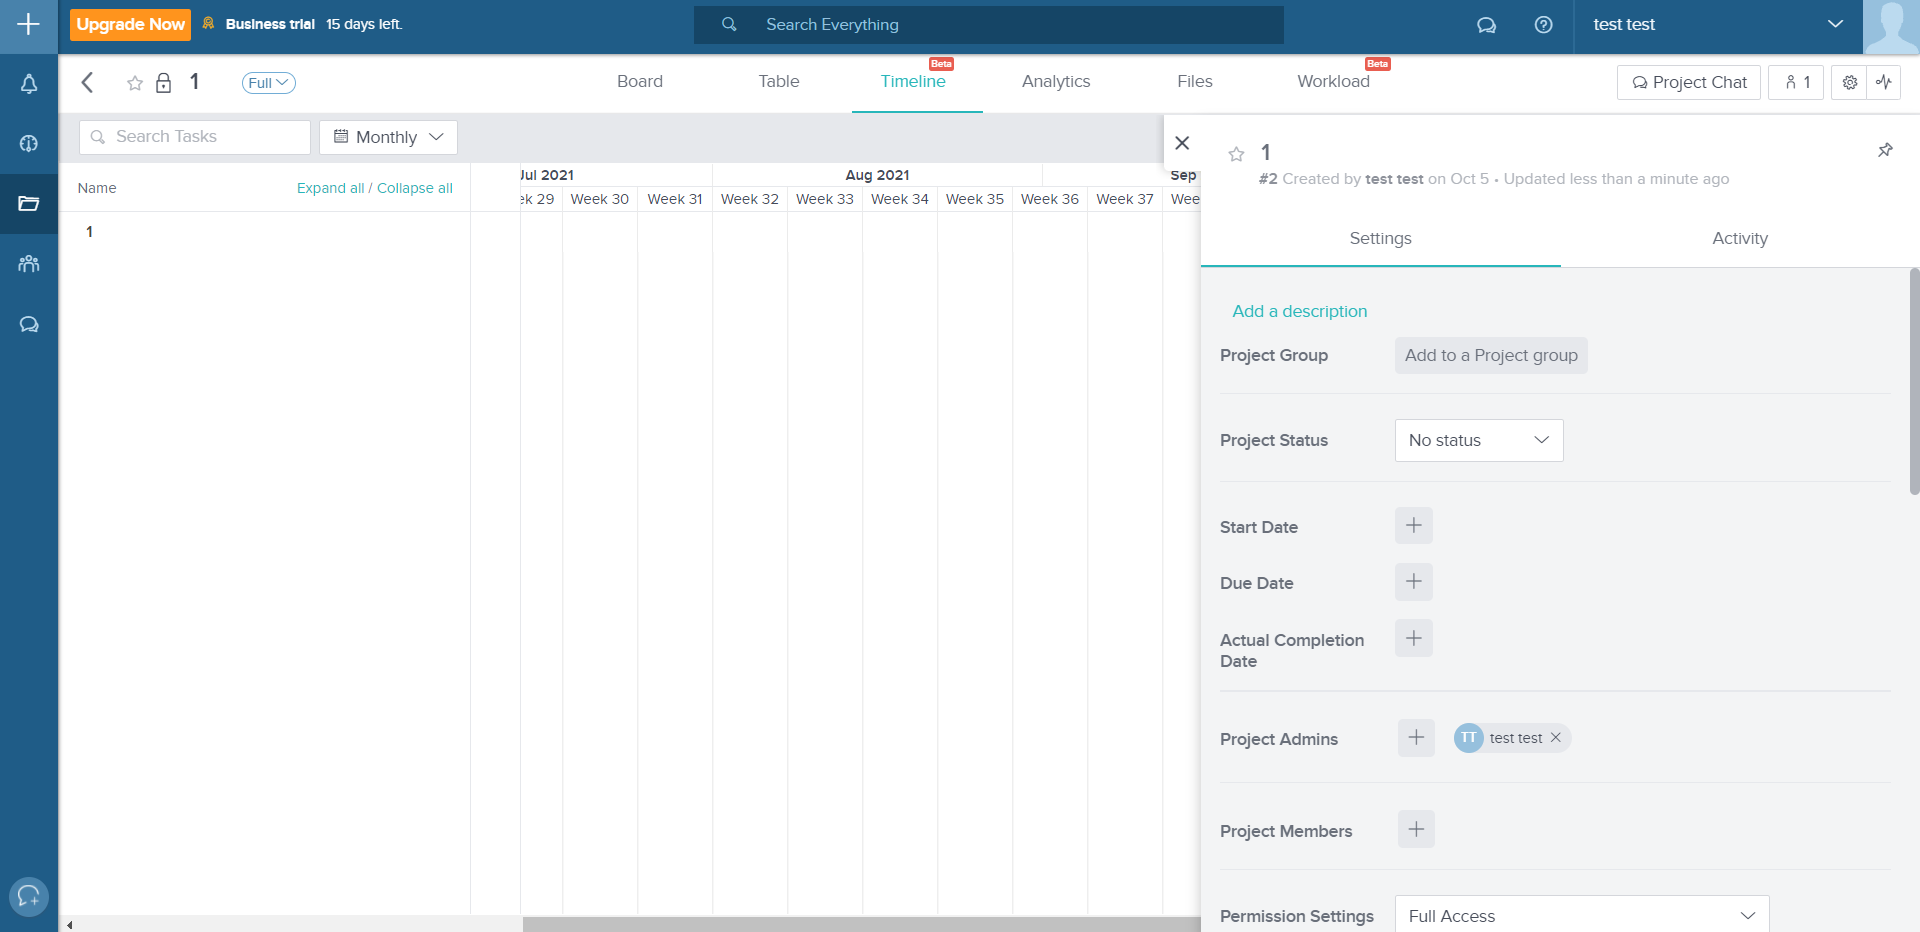This screenshot has width=1920, height=932.
Task: Select the Timeline tab
Action: click(913, 82)
